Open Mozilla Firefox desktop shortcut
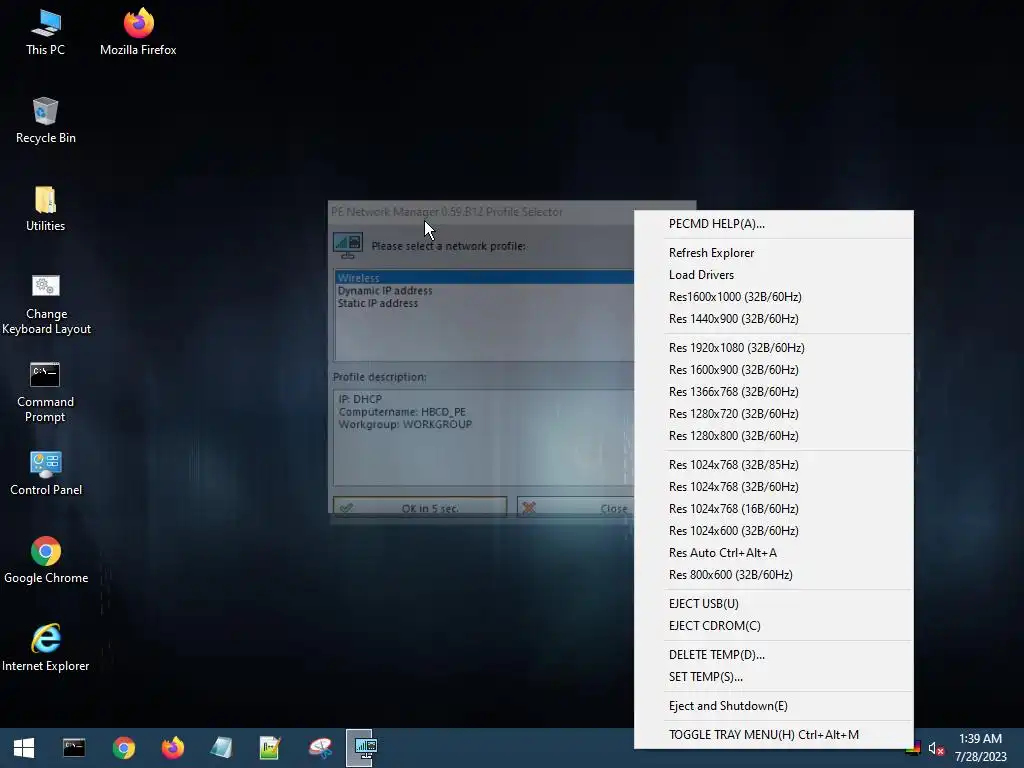Image resolution: width=1024 pixels, height=768 pixels. click(x=138, y=33)
